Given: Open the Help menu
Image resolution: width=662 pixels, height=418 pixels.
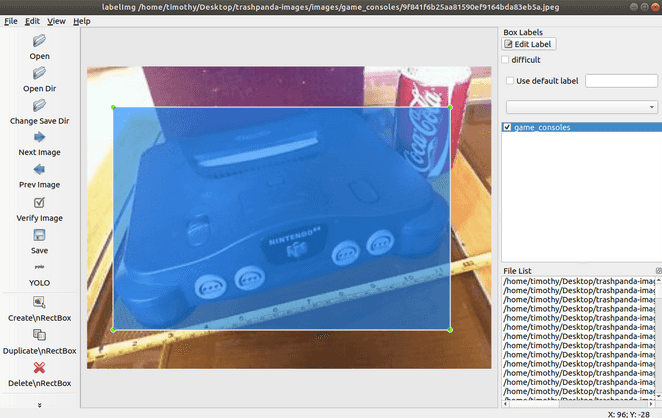Looking at the screenshot, I should tap(81, 21).
